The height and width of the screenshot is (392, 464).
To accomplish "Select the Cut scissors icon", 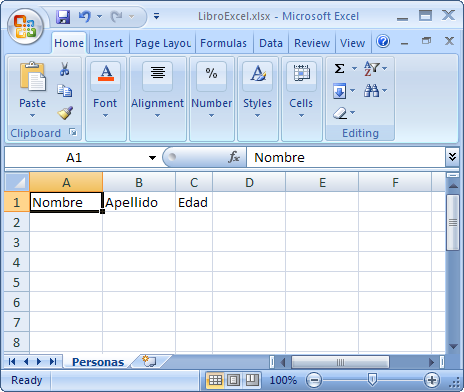I will pyautogui.click(x=65, y=69).
